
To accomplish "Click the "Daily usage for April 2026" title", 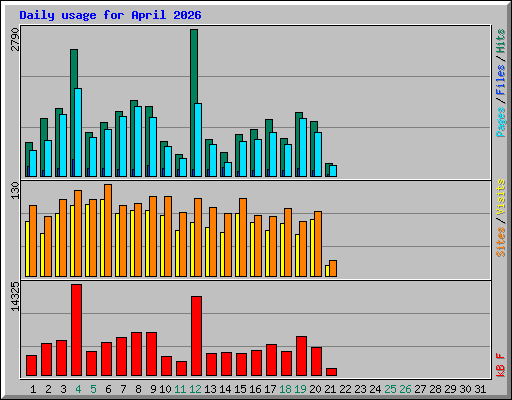I will pos(110,15).
